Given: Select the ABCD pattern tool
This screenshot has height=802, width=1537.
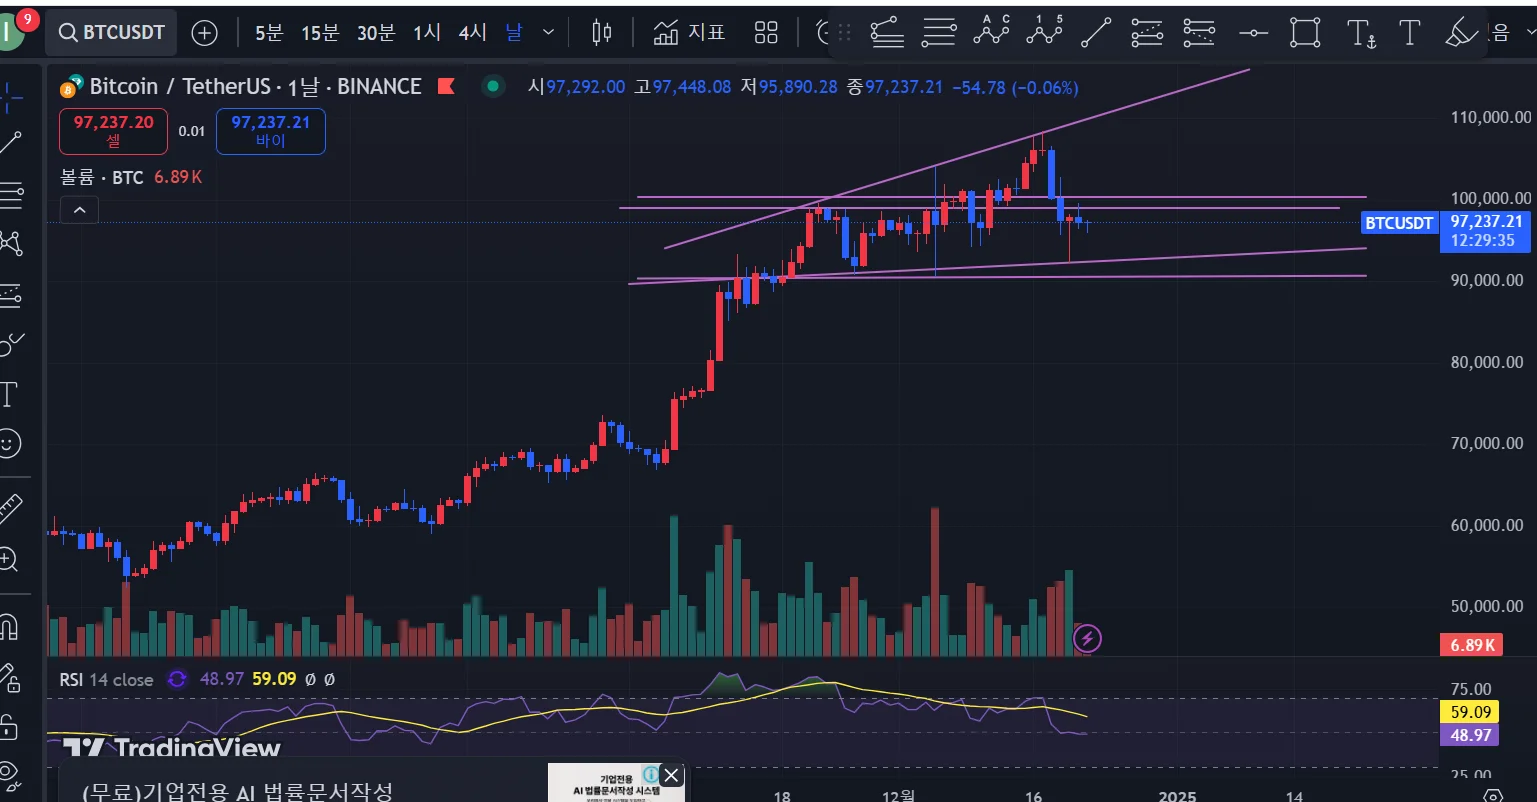Looking at the screenshot, I should [991, 32].
